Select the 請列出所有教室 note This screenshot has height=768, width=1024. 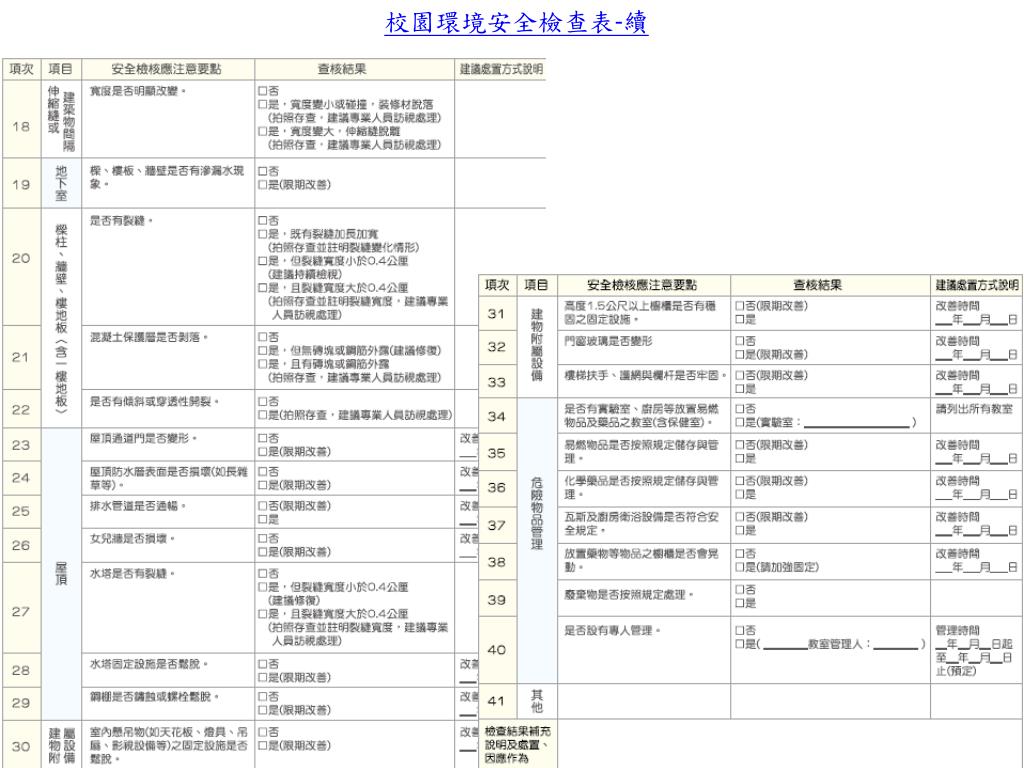[x=974, y=409]
